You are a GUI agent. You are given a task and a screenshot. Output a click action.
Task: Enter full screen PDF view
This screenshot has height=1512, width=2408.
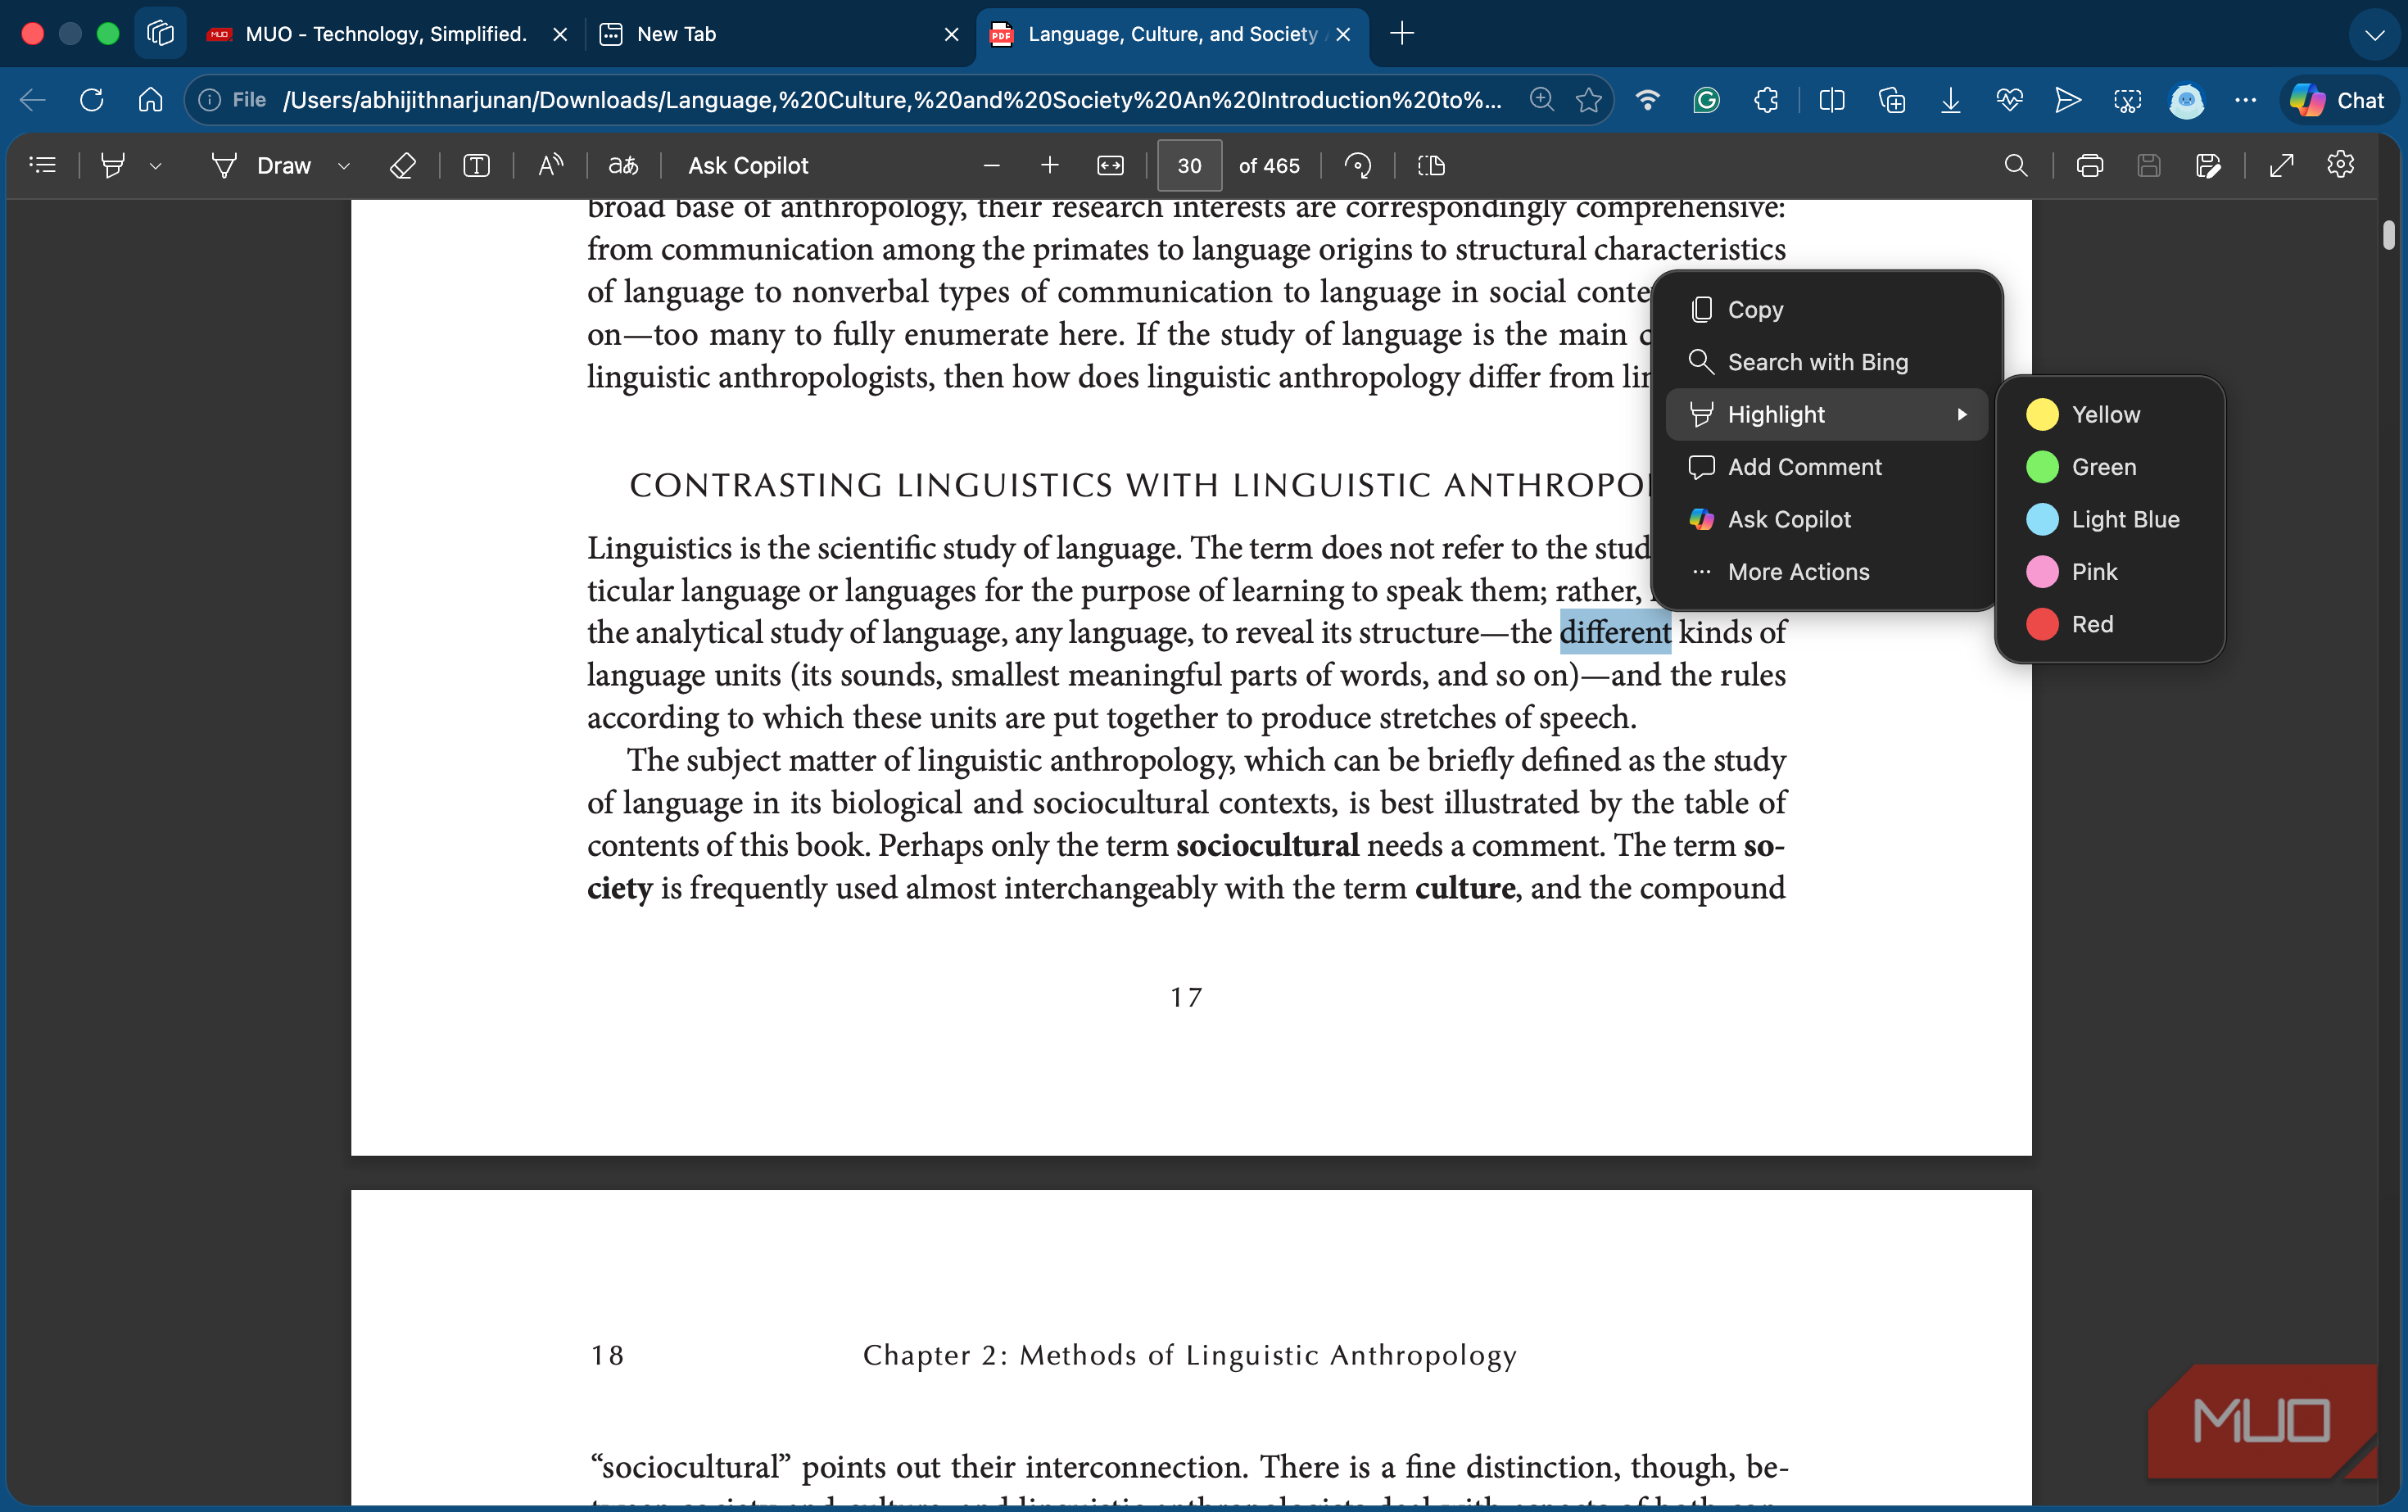point(2281,165)
